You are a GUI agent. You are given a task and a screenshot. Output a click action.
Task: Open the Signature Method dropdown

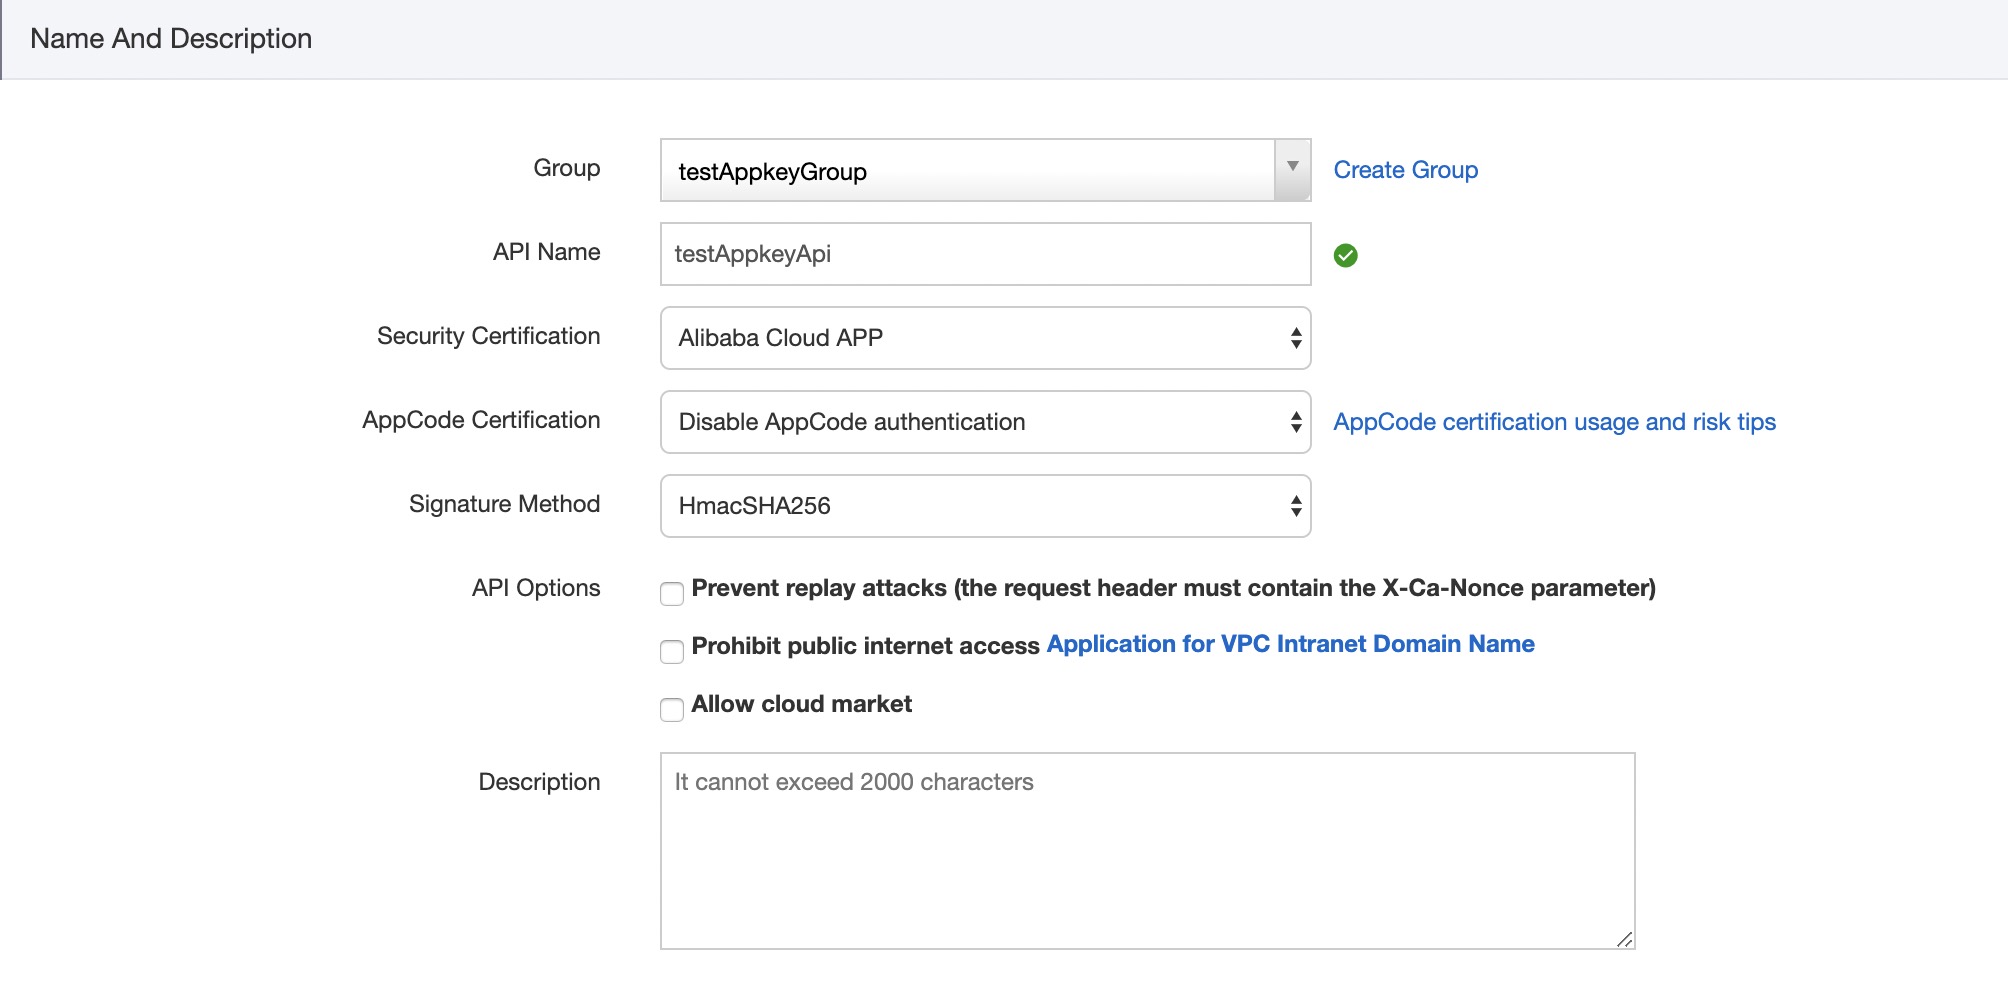985,506
